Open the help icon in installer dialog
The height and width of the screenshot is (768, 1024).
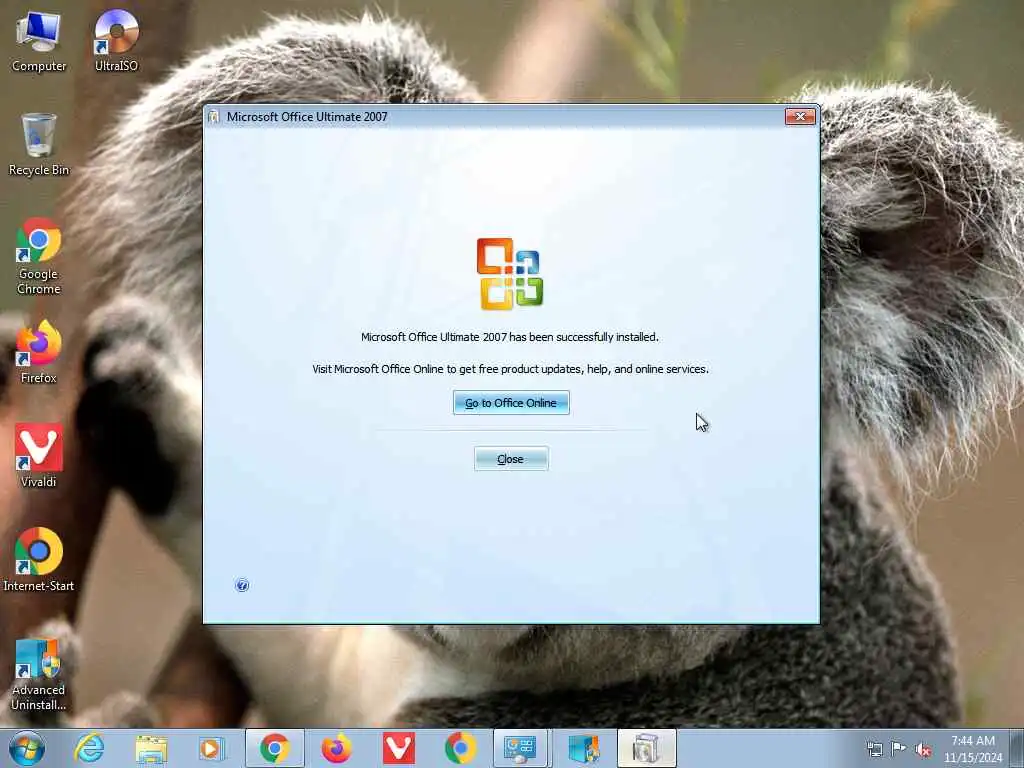242,585
